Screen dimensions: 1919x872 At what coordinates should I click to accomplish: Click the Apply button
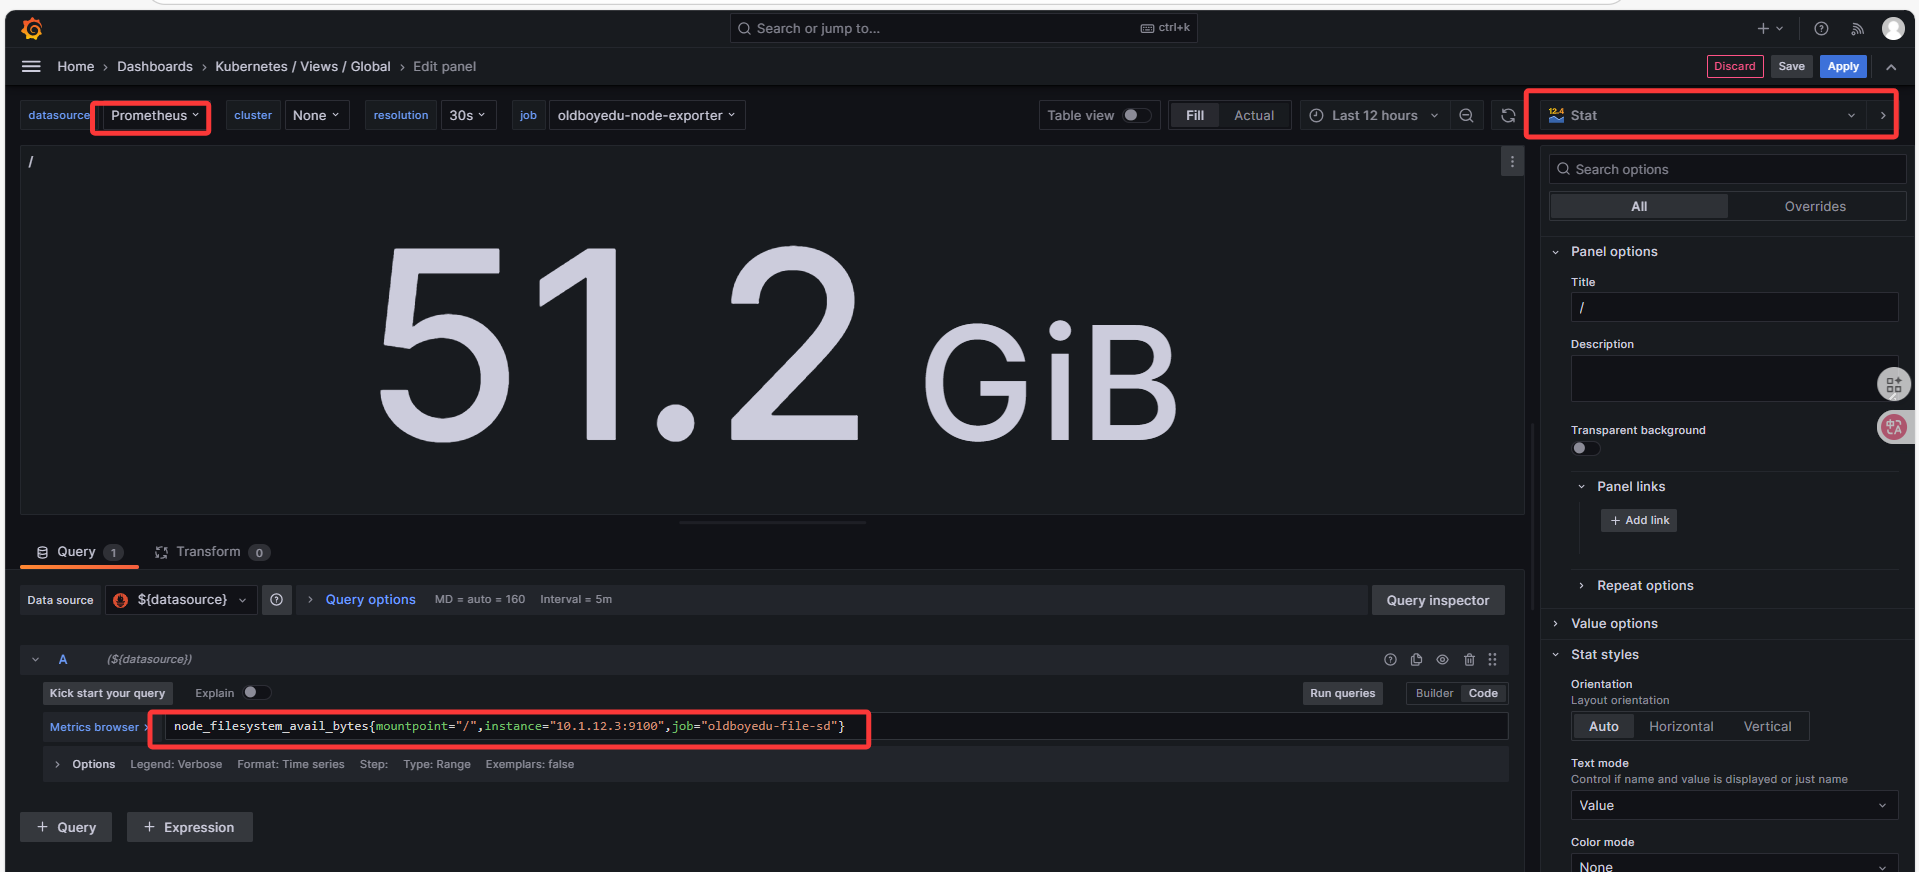click(1842, 67)
